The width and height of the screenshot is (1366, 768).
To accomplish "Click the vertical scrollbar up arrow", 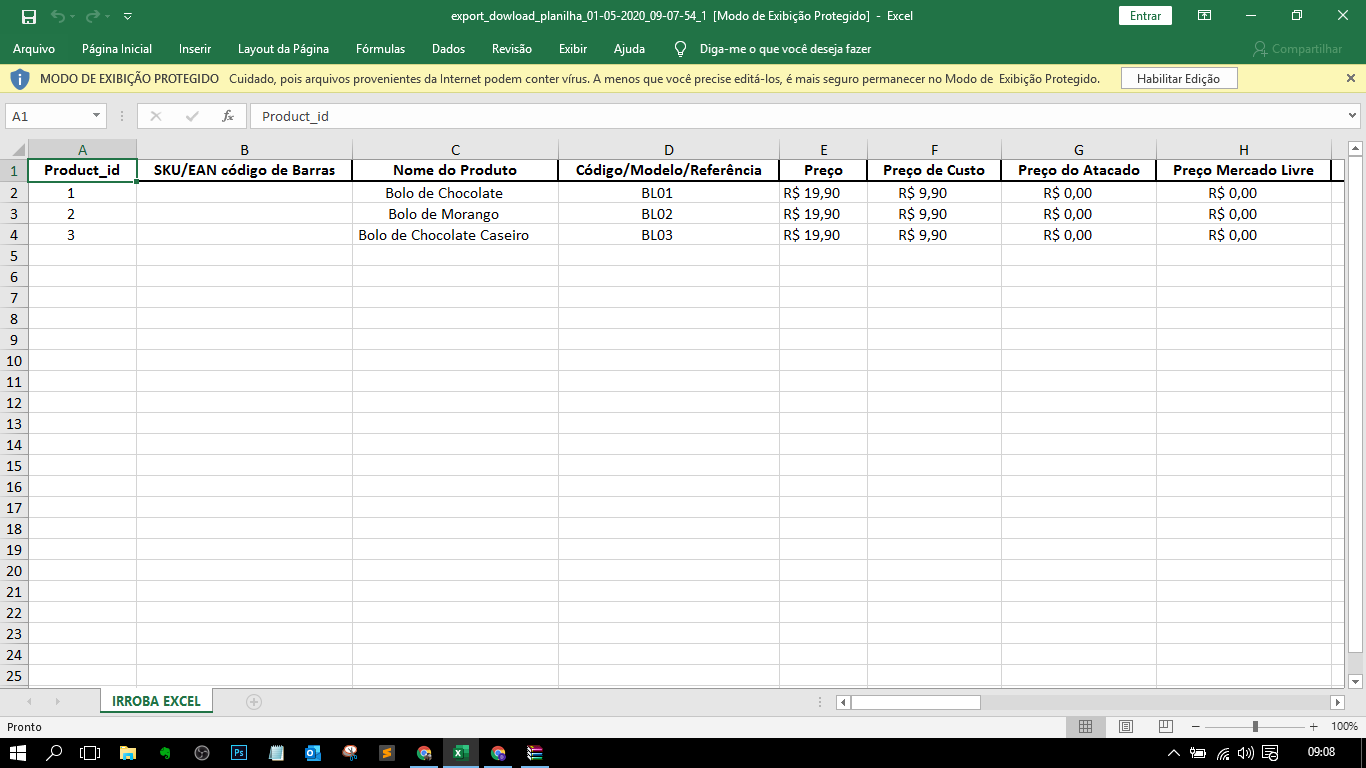I will (x=1356, y=150).
